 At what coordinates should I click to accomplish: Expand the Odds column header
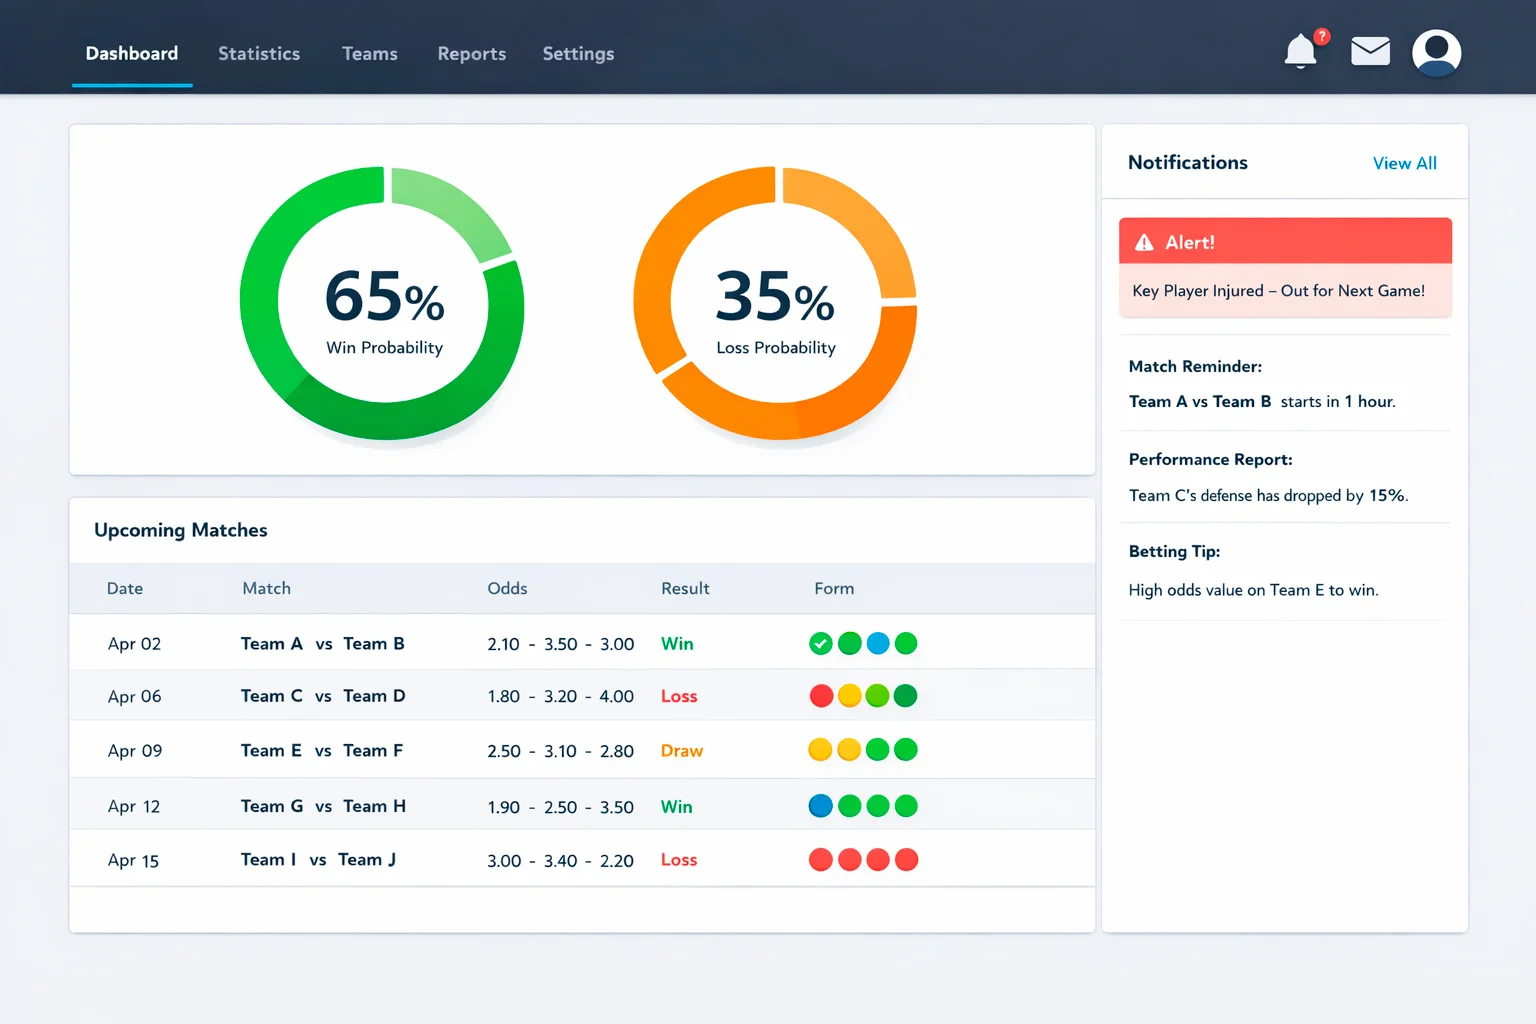(507, 588)
